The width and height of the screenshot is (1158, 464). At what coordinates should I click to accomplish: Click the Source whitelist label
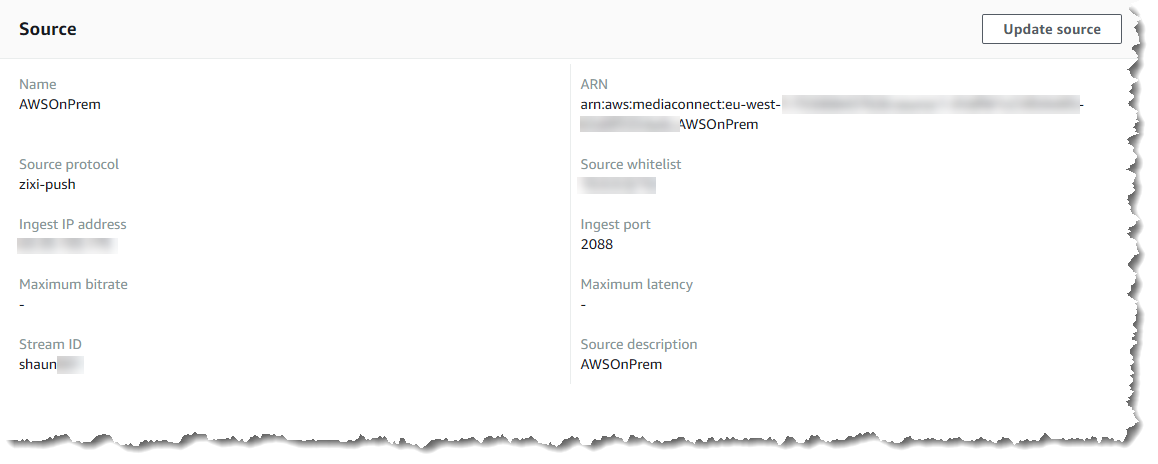(631, 164)
